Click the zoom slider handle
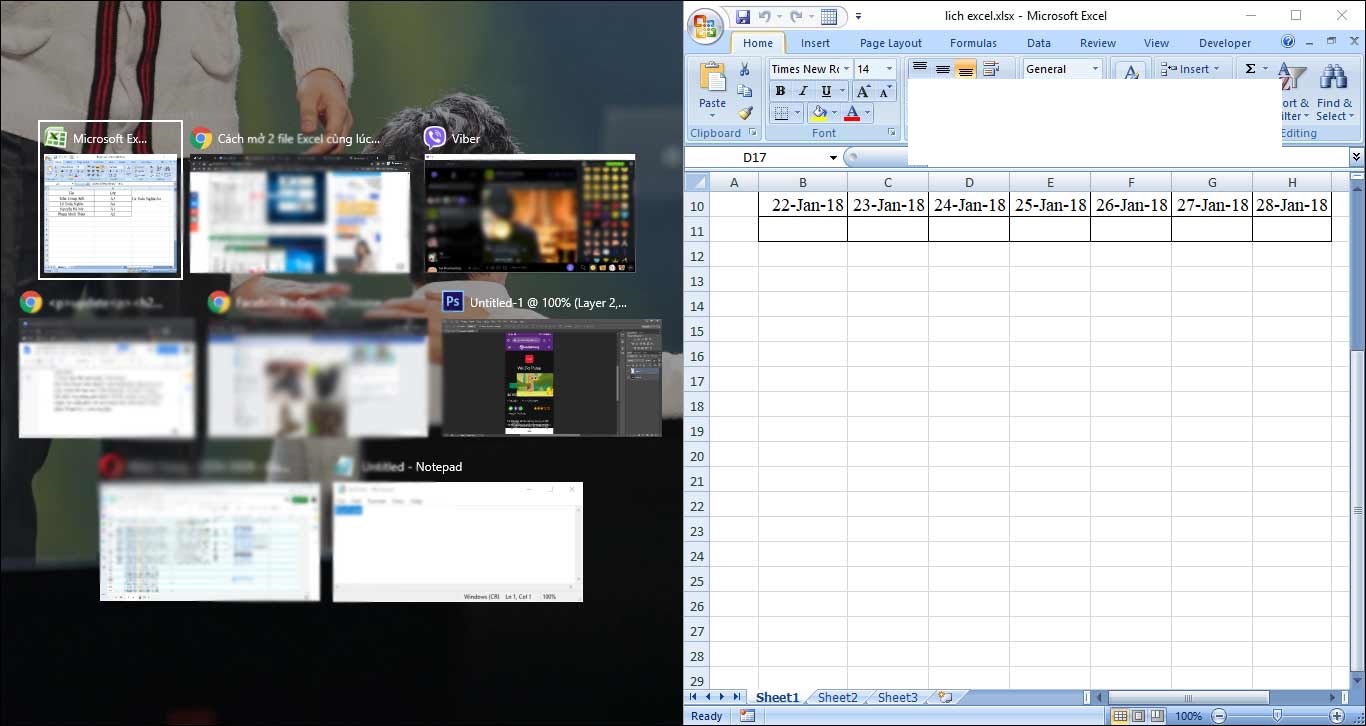The width and height of the screenshot is (1366, 726). tap(1277, 716)
